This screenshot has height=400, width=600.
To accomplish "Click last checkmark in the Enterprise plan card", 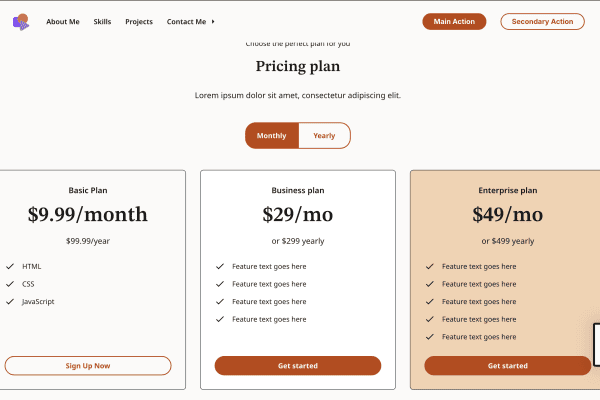I will tap(430, 337).
